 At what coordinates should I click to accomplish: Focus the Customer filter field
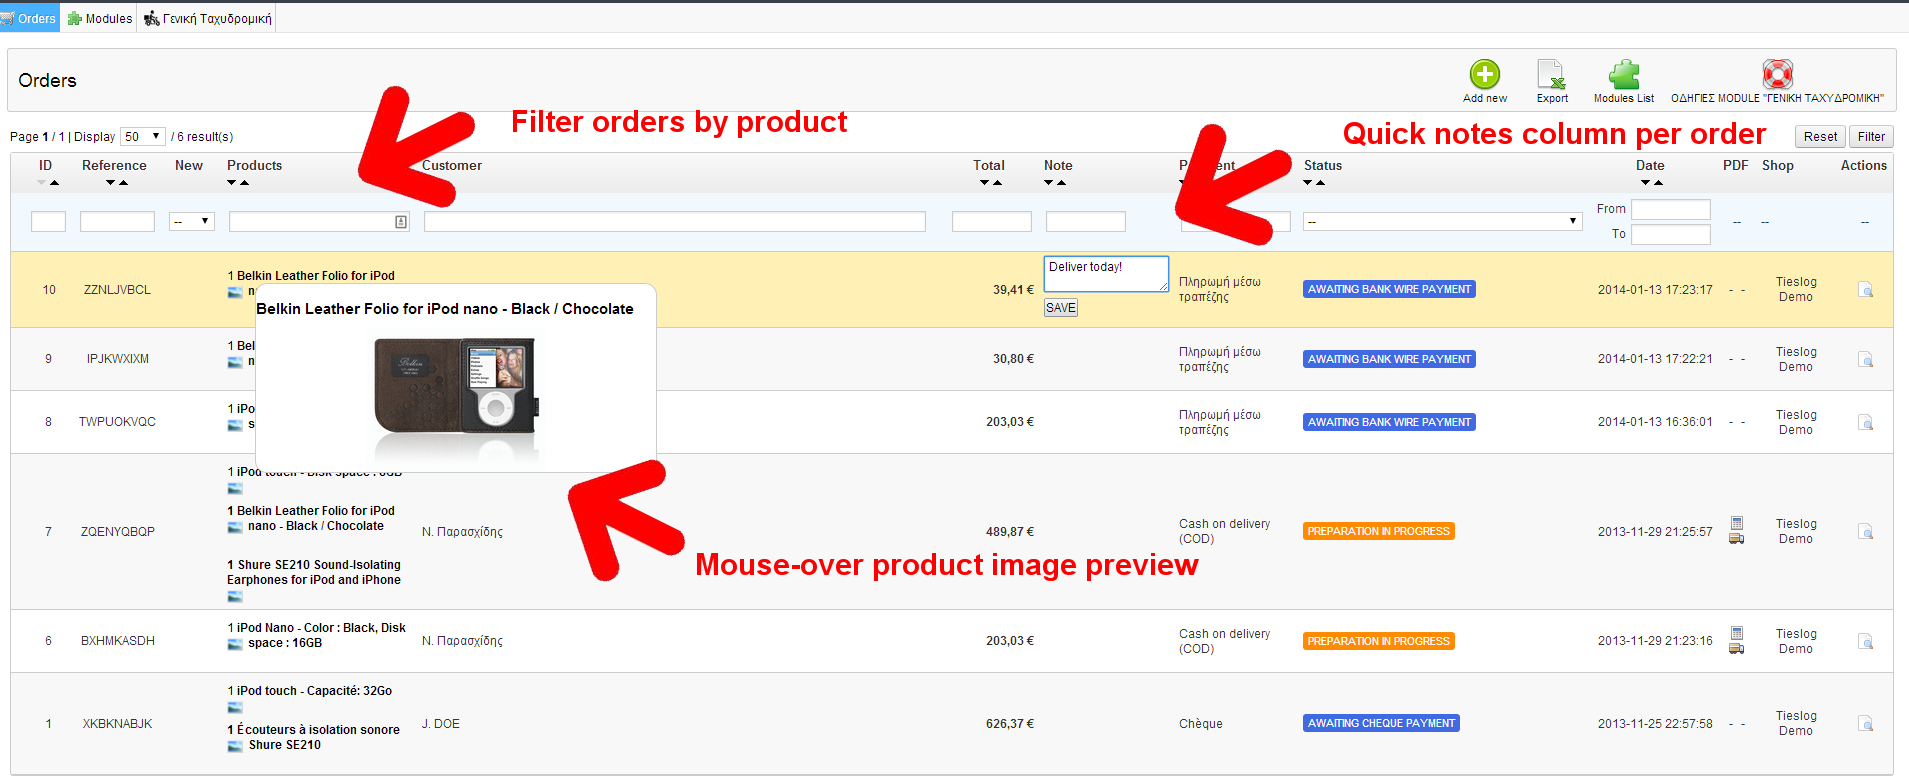[x=675, y=221]
